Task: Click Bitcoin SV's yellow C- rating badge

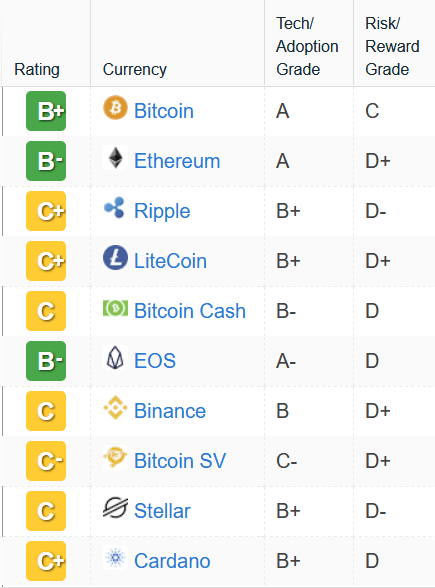Action: (46, 461)
